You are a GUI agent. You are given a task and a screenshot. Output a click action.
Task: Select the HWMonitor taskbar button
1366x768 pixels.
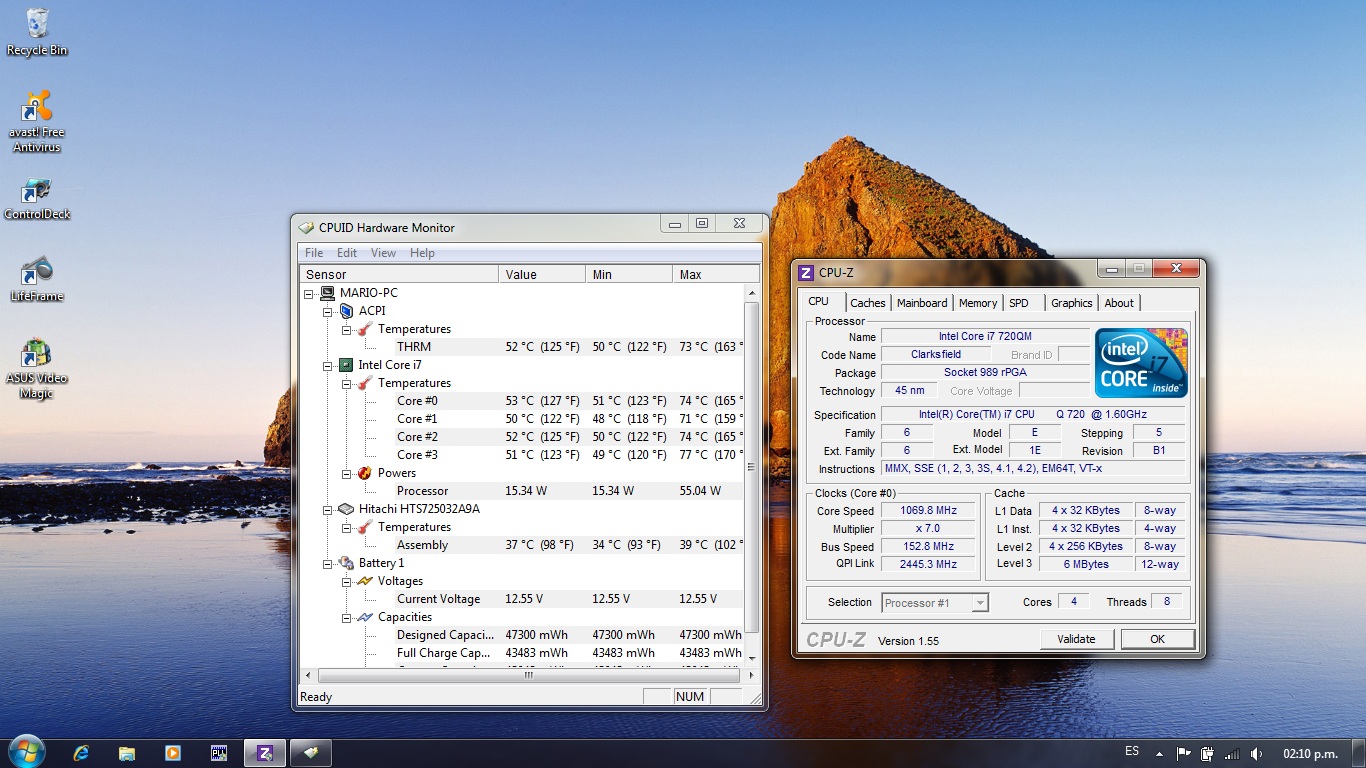311,753
